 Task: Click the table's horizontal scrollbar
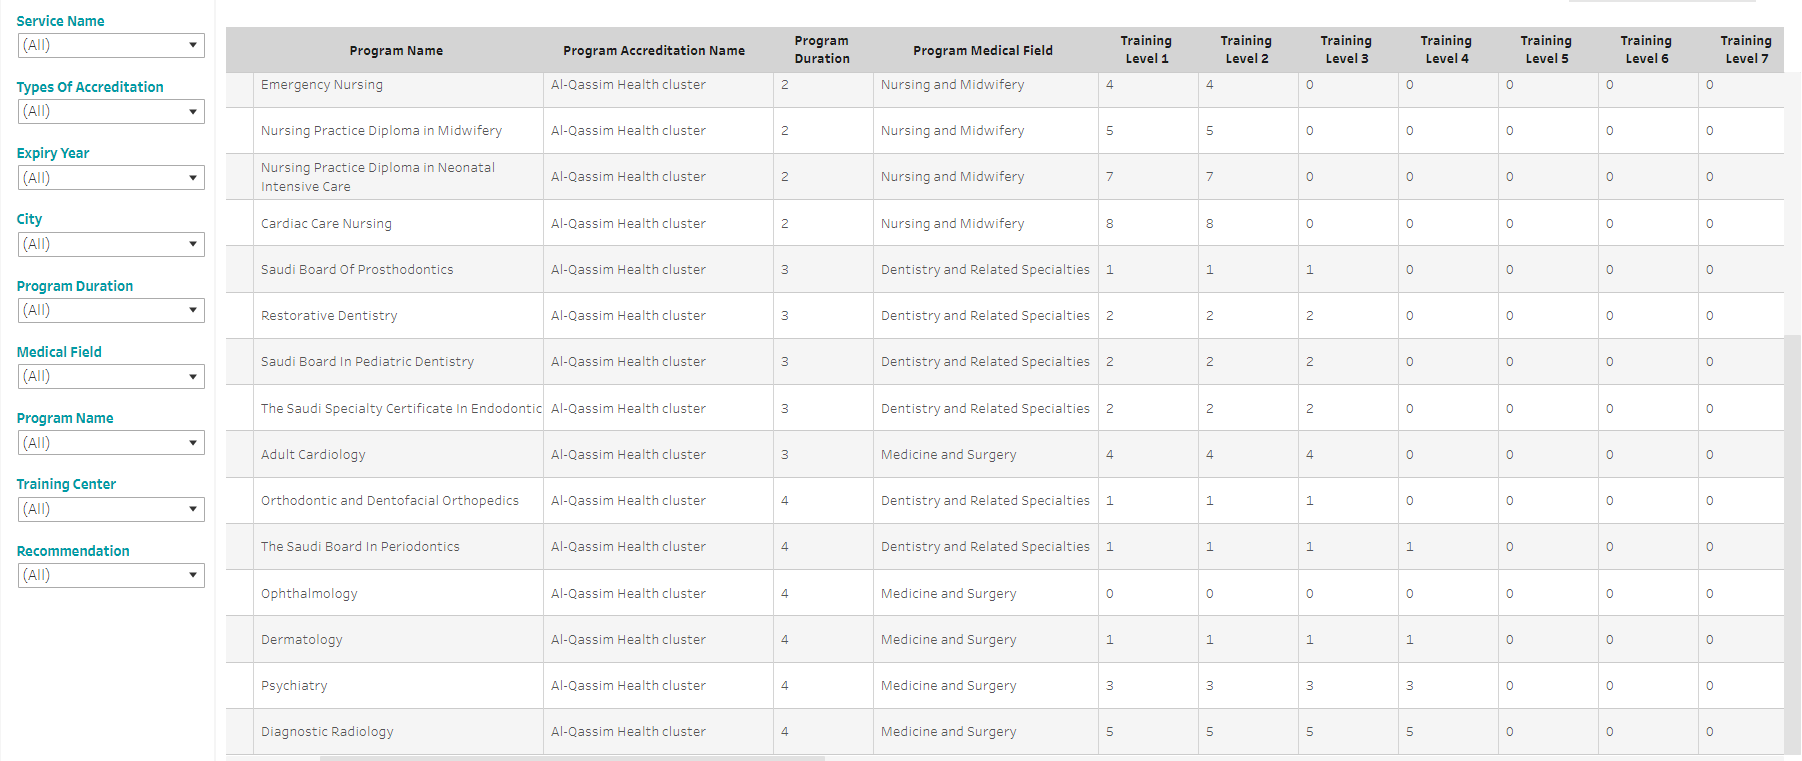click(x=572, y=758)
